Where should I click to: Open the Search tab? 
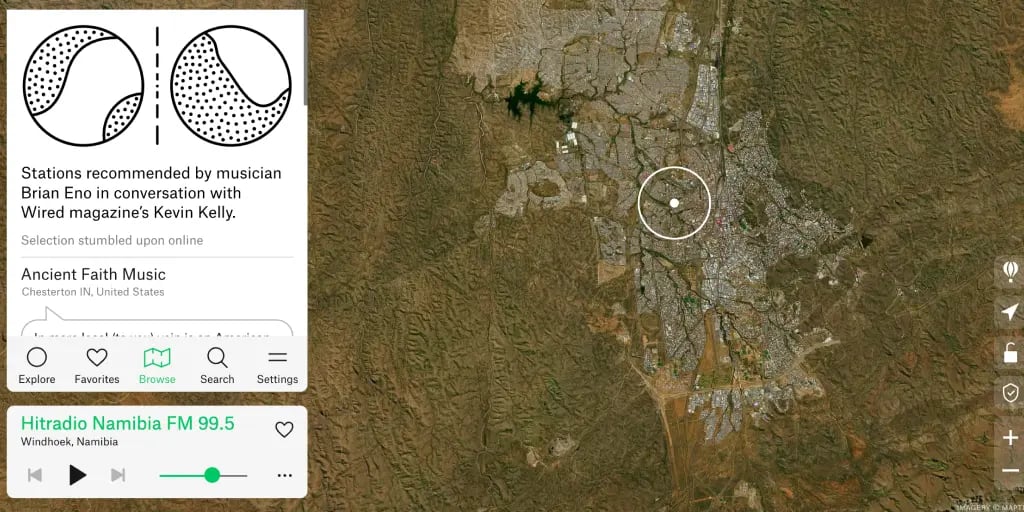point(217,366)
